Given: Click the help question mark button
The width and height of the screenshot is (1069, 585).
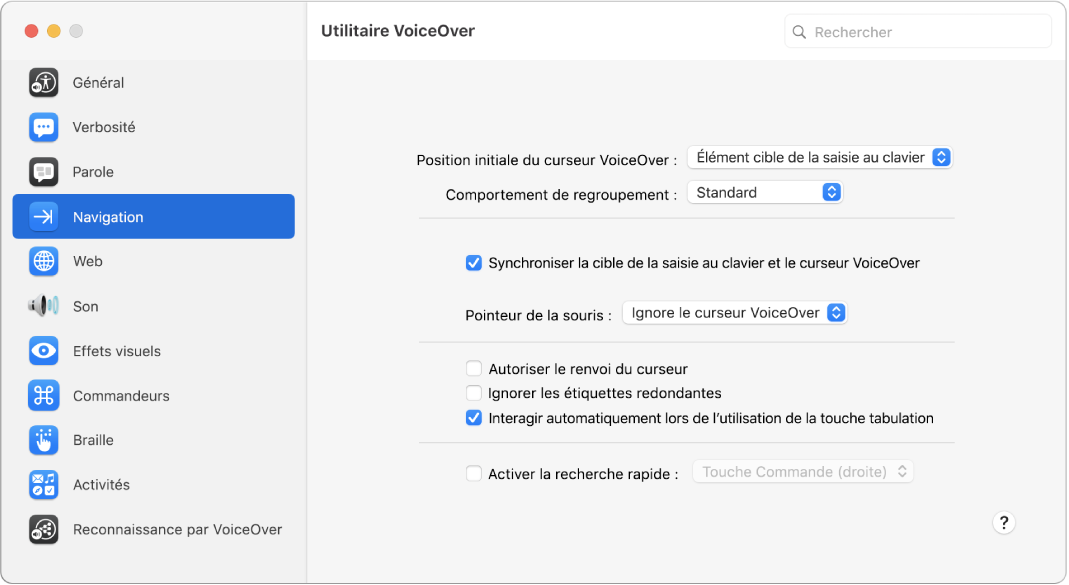Looking at the screenshot, I should (x=1004, y=522).
